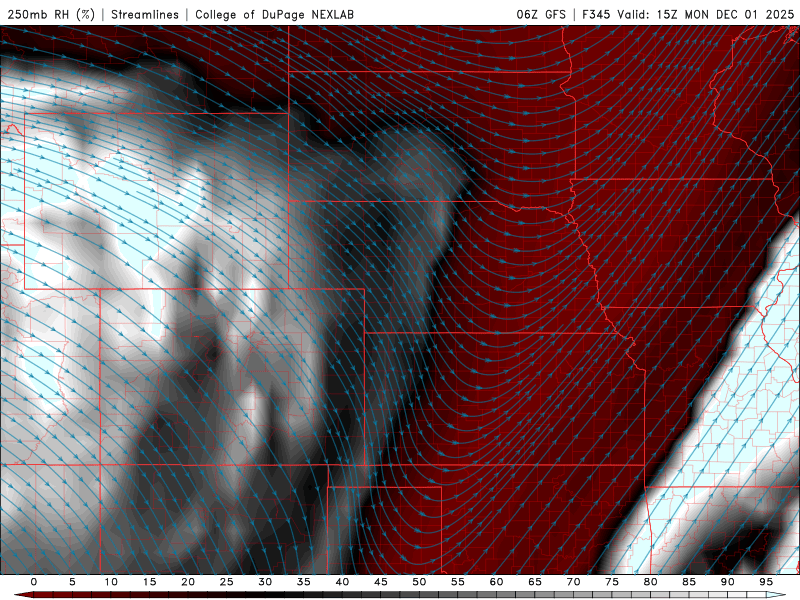Viewport: 800px width, 600px height.
Task: Click the '70' value on the color scale
Action: (x=573, y=582)
